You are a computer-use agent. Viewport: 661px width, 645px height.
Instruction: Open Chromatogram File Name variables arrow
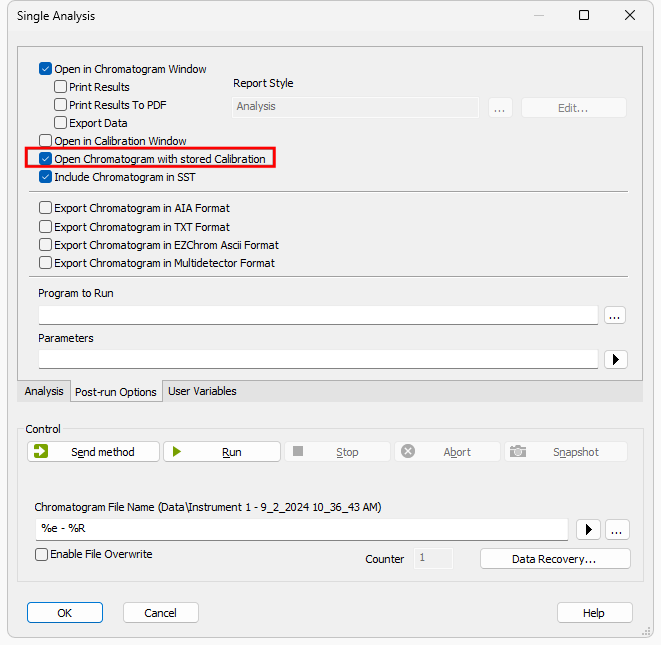point(588,529)
